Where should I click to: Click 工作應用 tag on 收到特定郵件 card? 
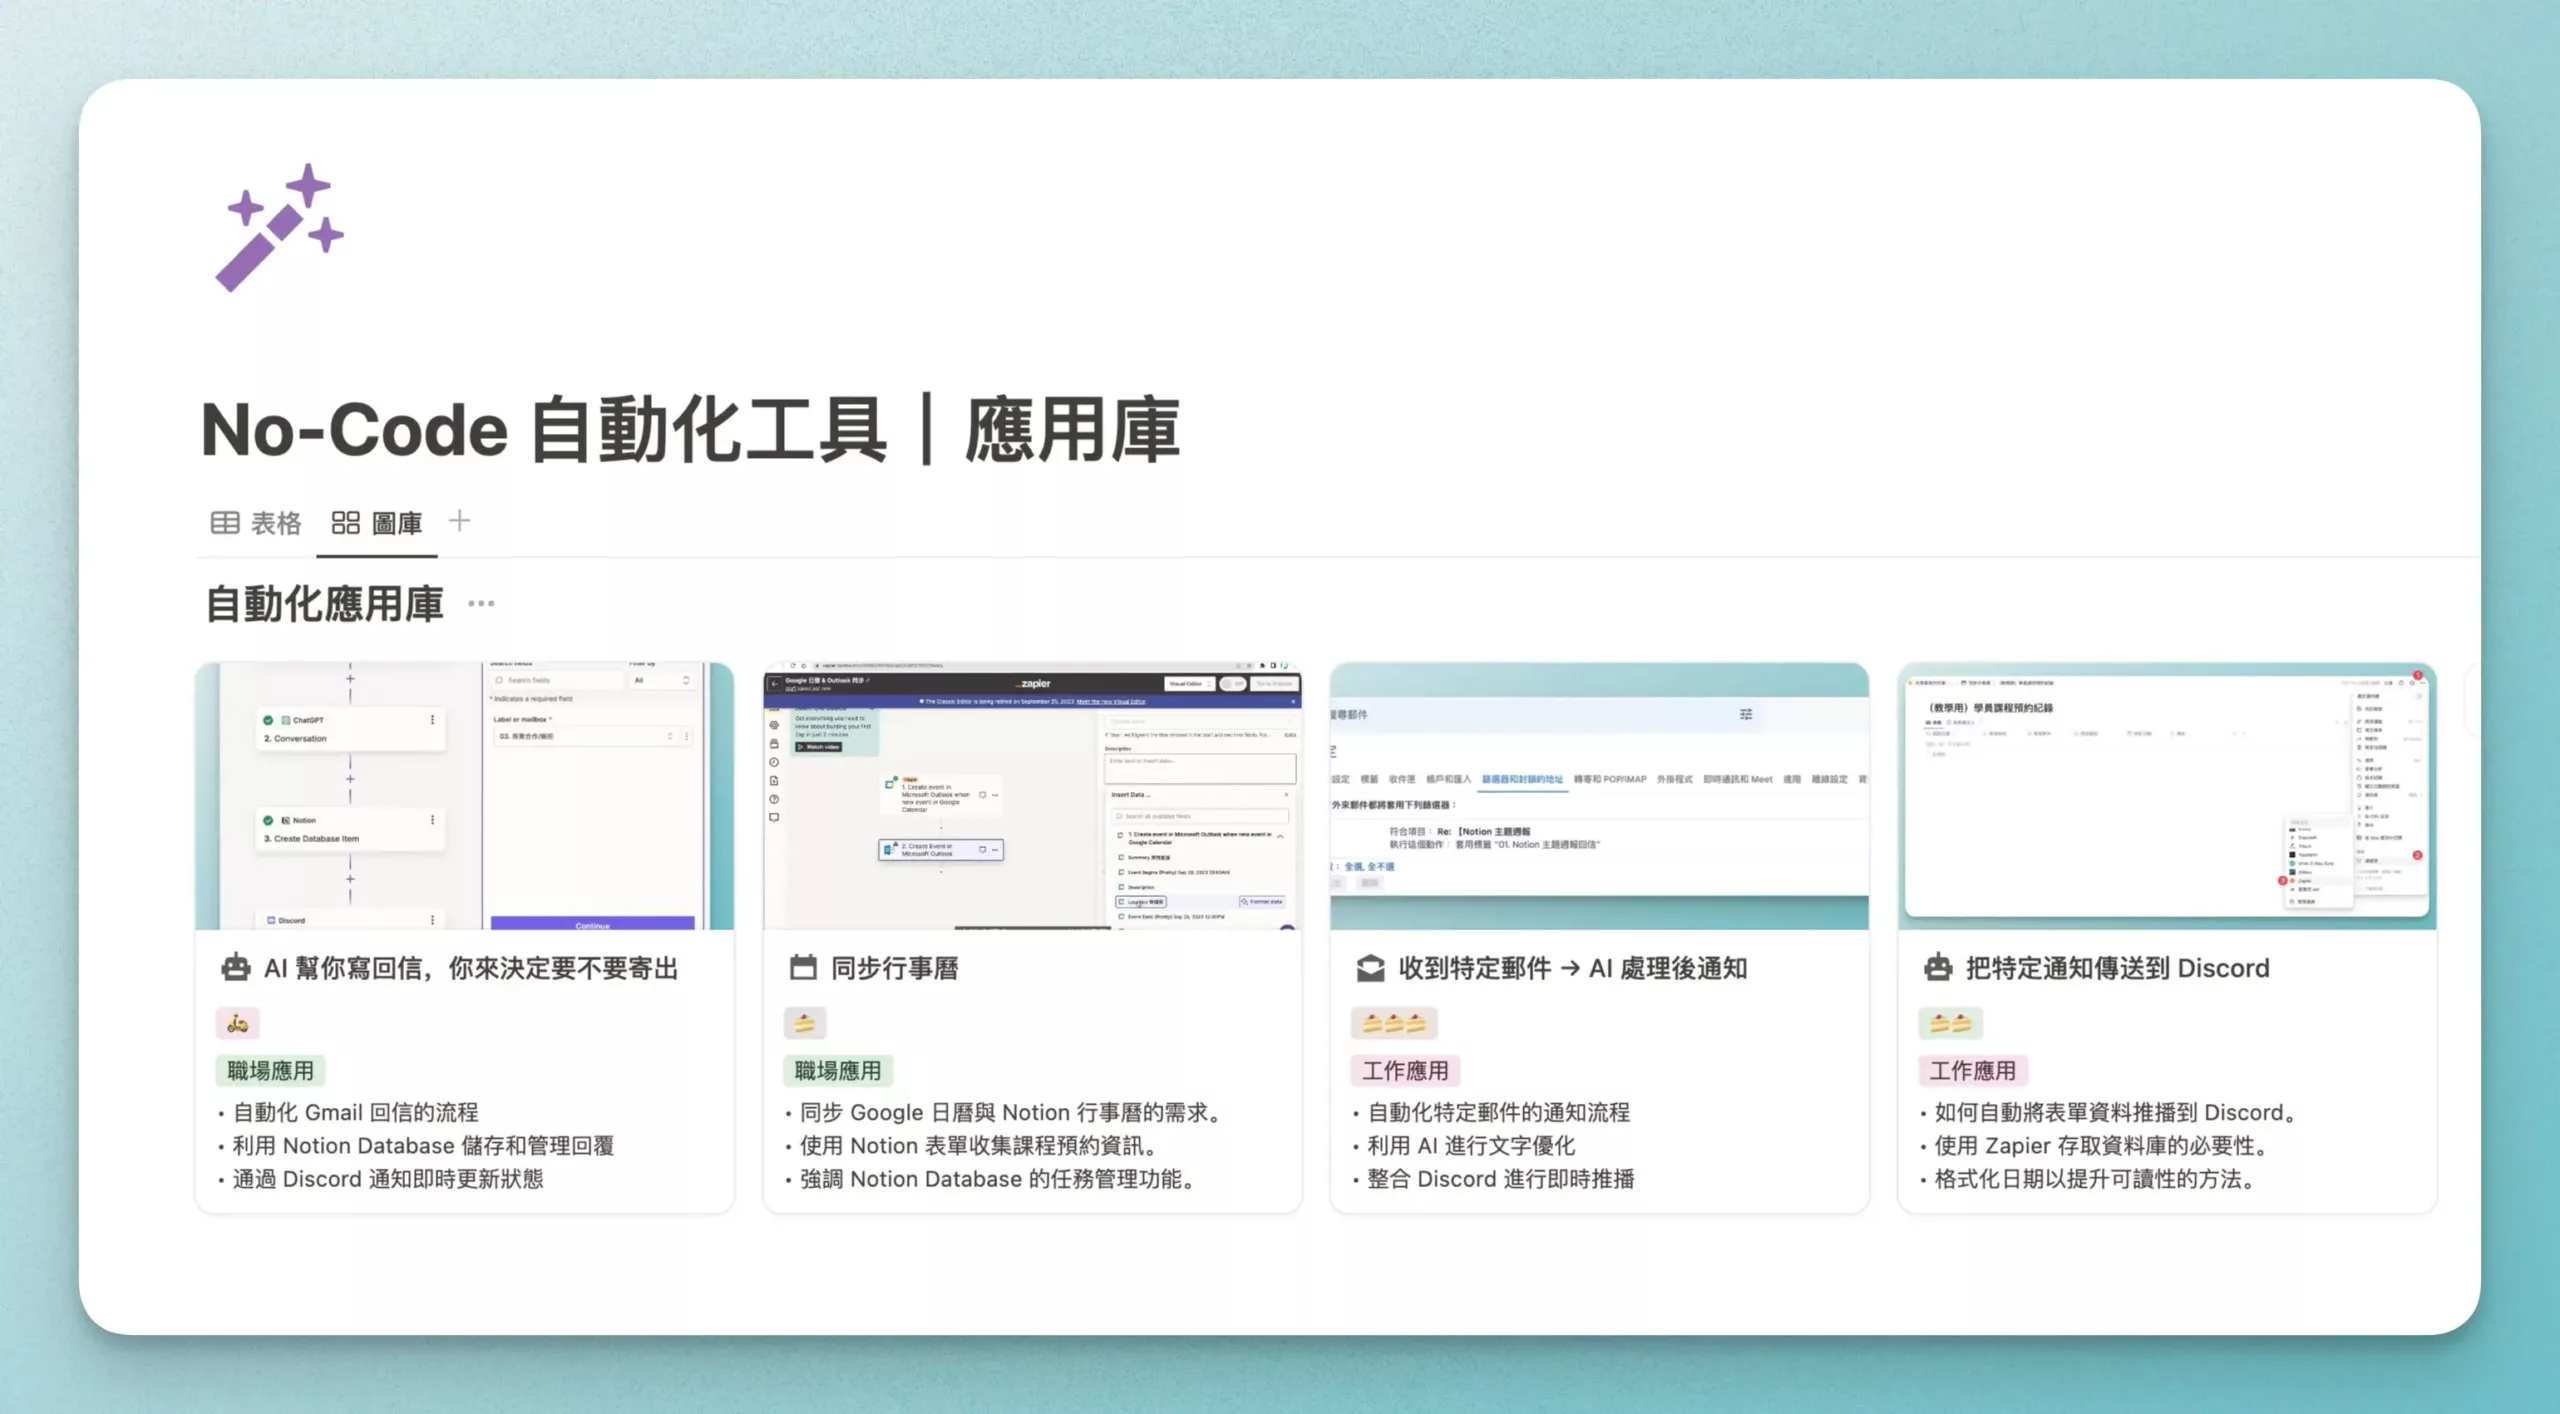click(x=1405, y=1071)
